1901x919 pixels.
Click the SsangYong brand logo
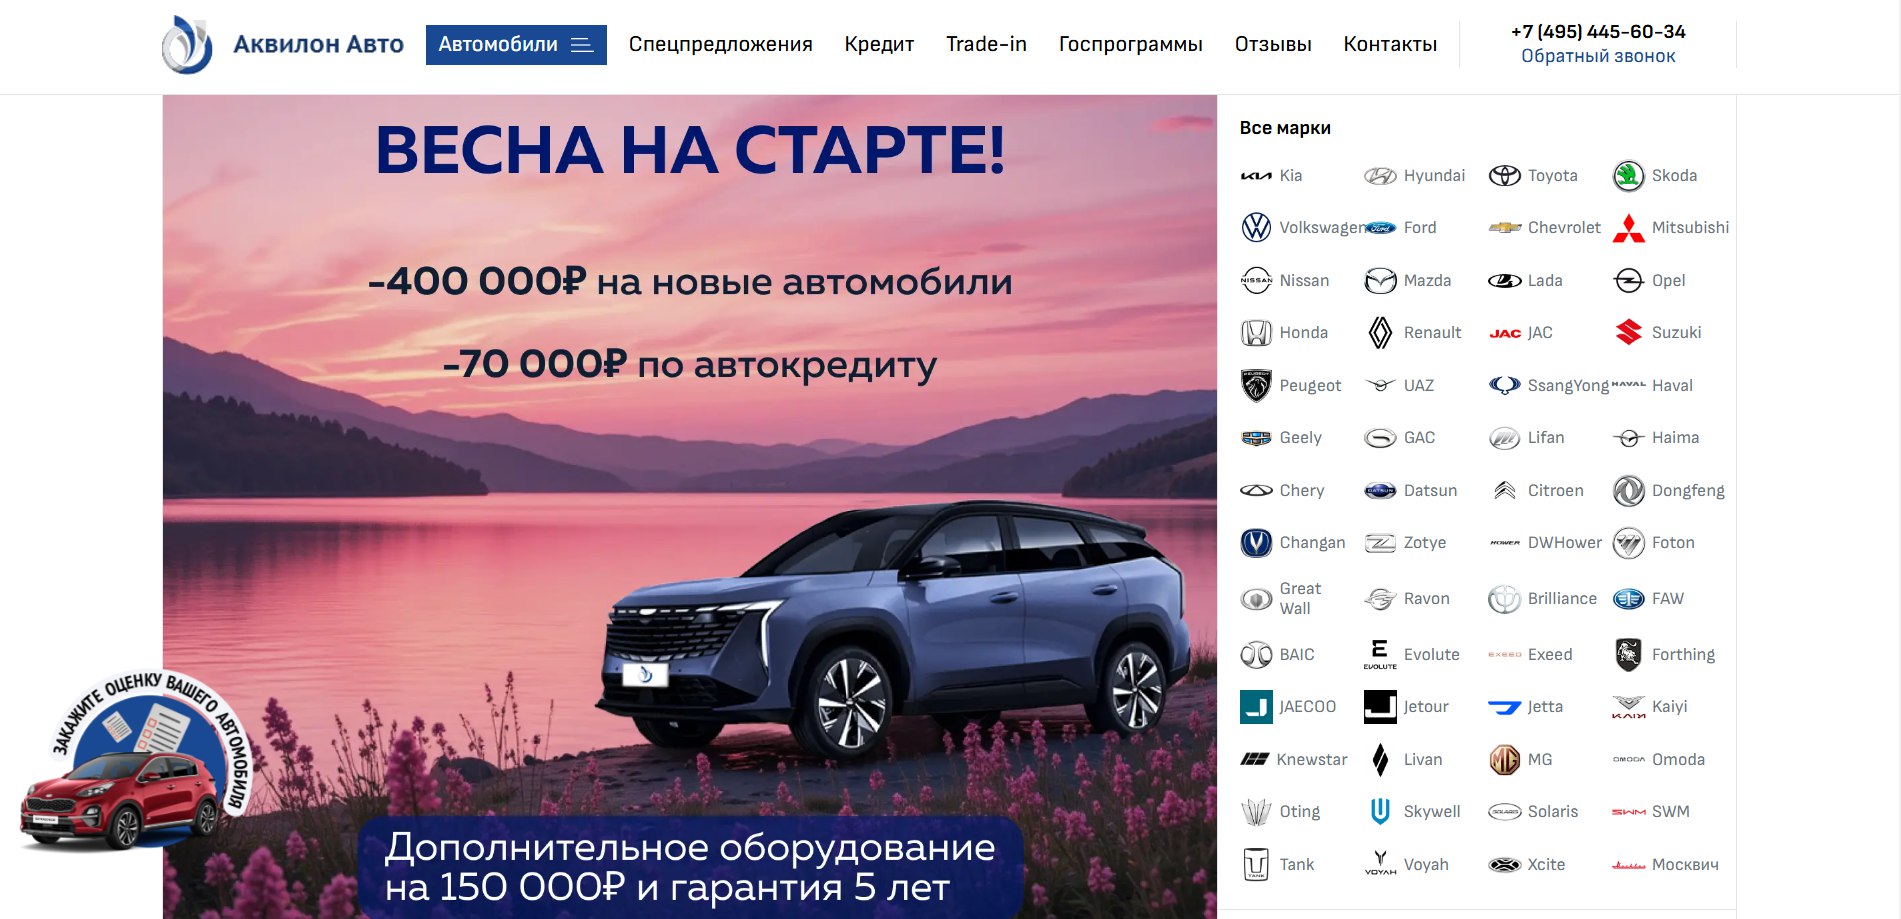click(1504, 386)
